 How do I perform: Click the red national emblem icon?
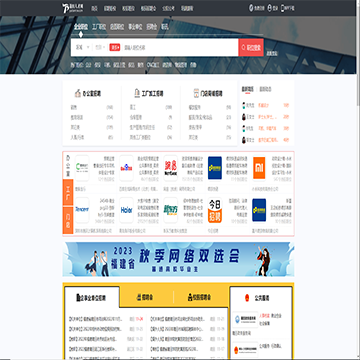(247, 298)
